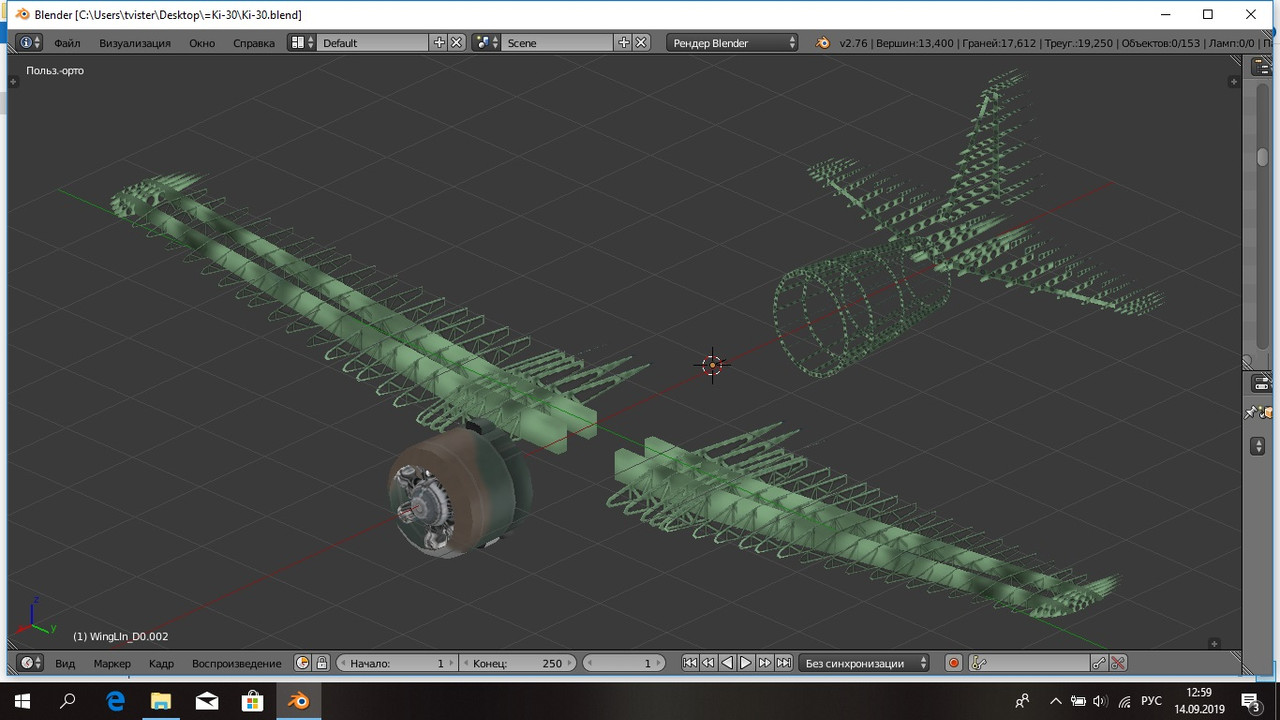1280x720 pixels.
Task: Open the Scene browser icon
Action: (x=487, y=43)
